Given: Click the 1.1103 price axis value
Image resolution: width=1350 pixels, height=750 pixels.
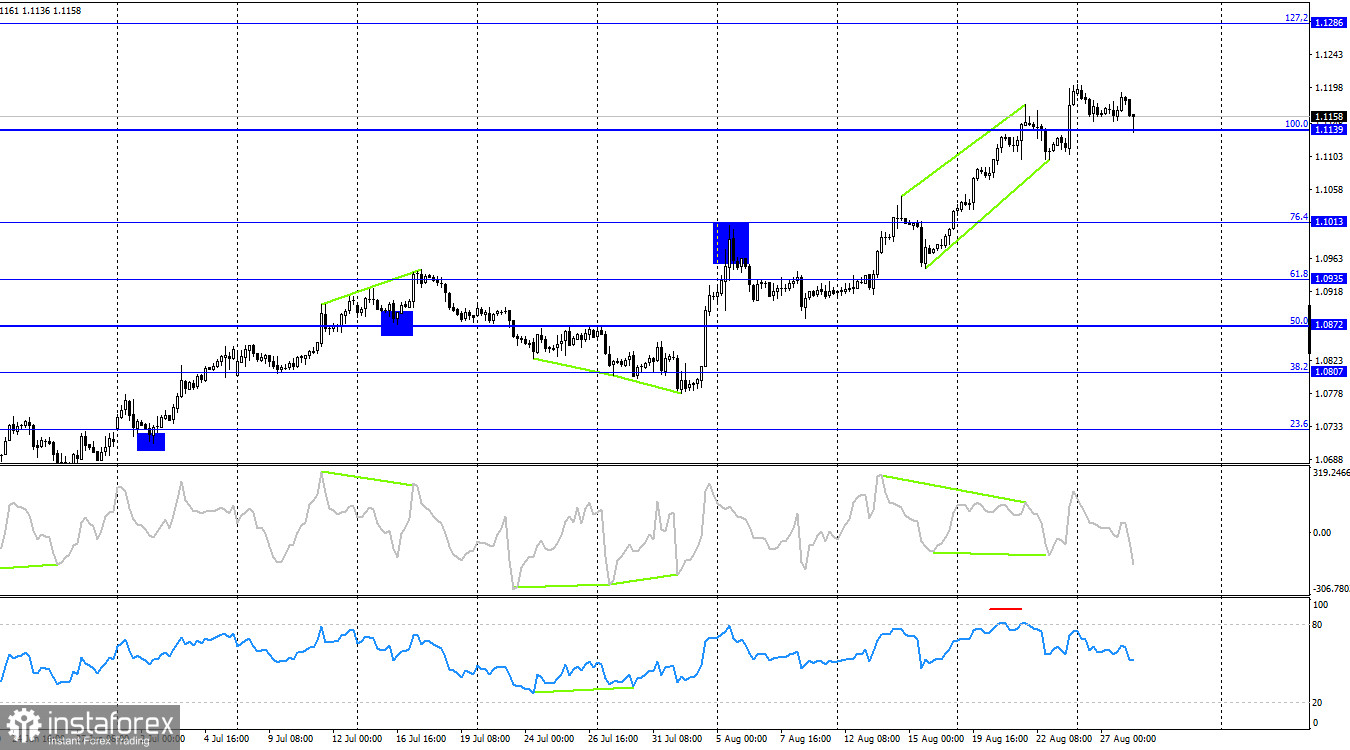Looking at the screenshot, I should click(1329, 157).
